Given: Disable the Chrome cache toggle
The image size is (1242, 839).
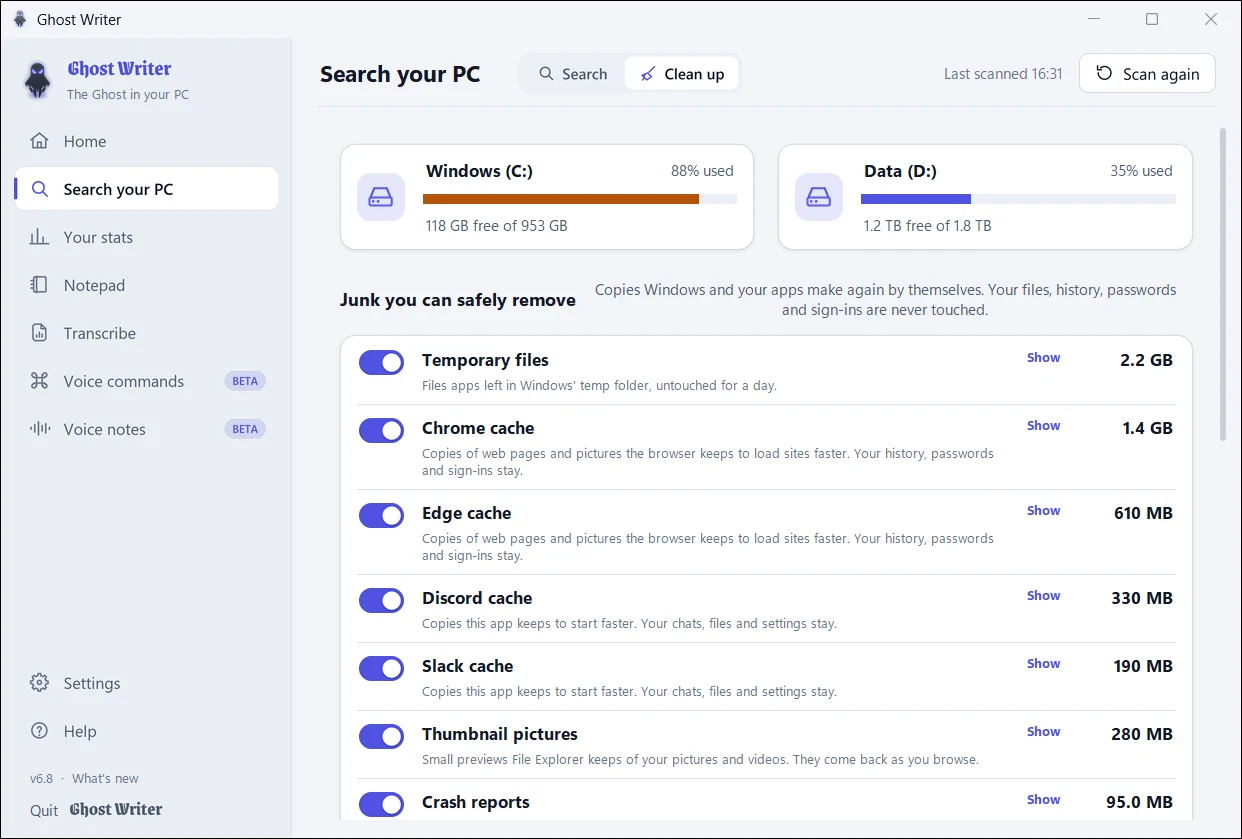Looking at the screenshot, I should point(381,430).
